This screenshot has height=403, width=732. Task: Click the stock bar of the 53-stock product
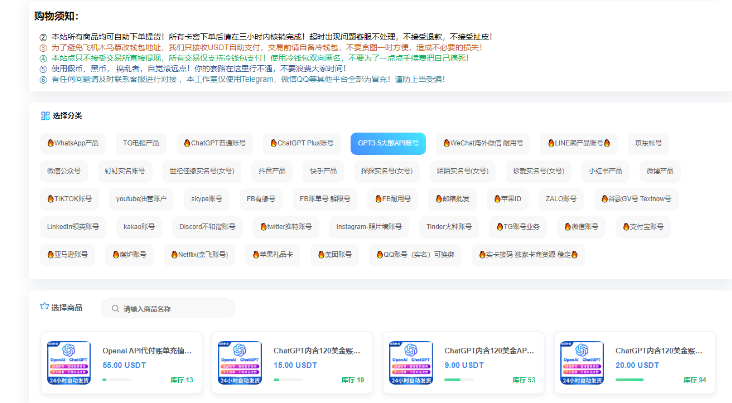point(459,380)
